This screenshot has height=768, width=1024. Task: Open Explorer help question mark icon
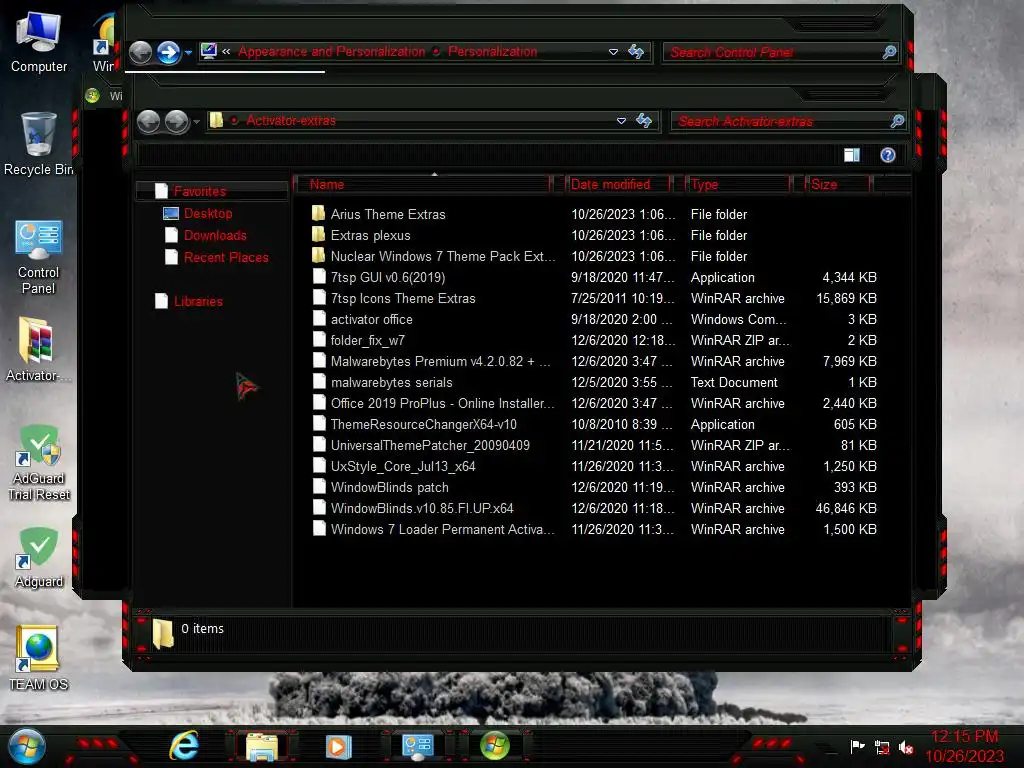click(888, 155)
